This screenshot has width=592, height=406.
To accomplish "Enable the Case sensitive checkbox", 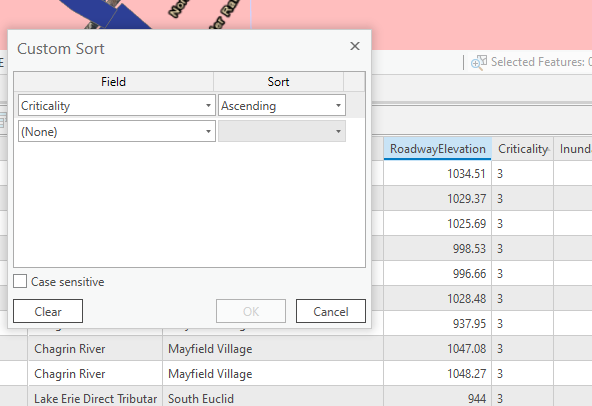I will coord(20,281).
